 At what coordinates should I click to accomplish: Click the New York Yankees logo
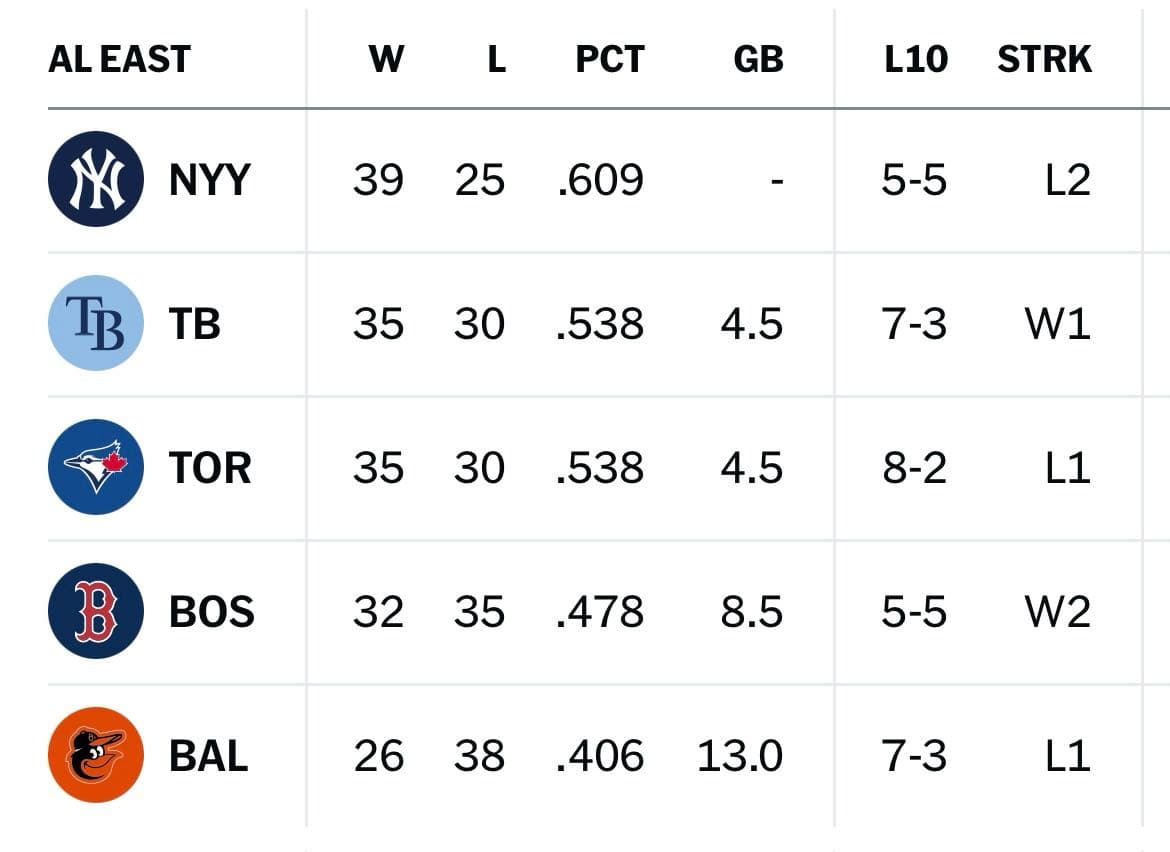pyautogui.click(x=96, y=180)
